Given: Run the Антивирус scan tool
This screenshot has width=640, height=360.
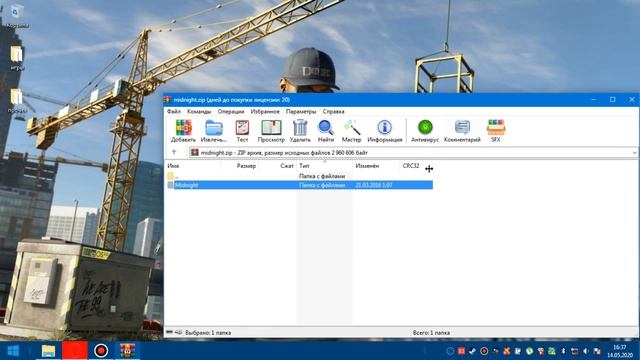Looking at the screenshot, I should (x=425, y=131).
